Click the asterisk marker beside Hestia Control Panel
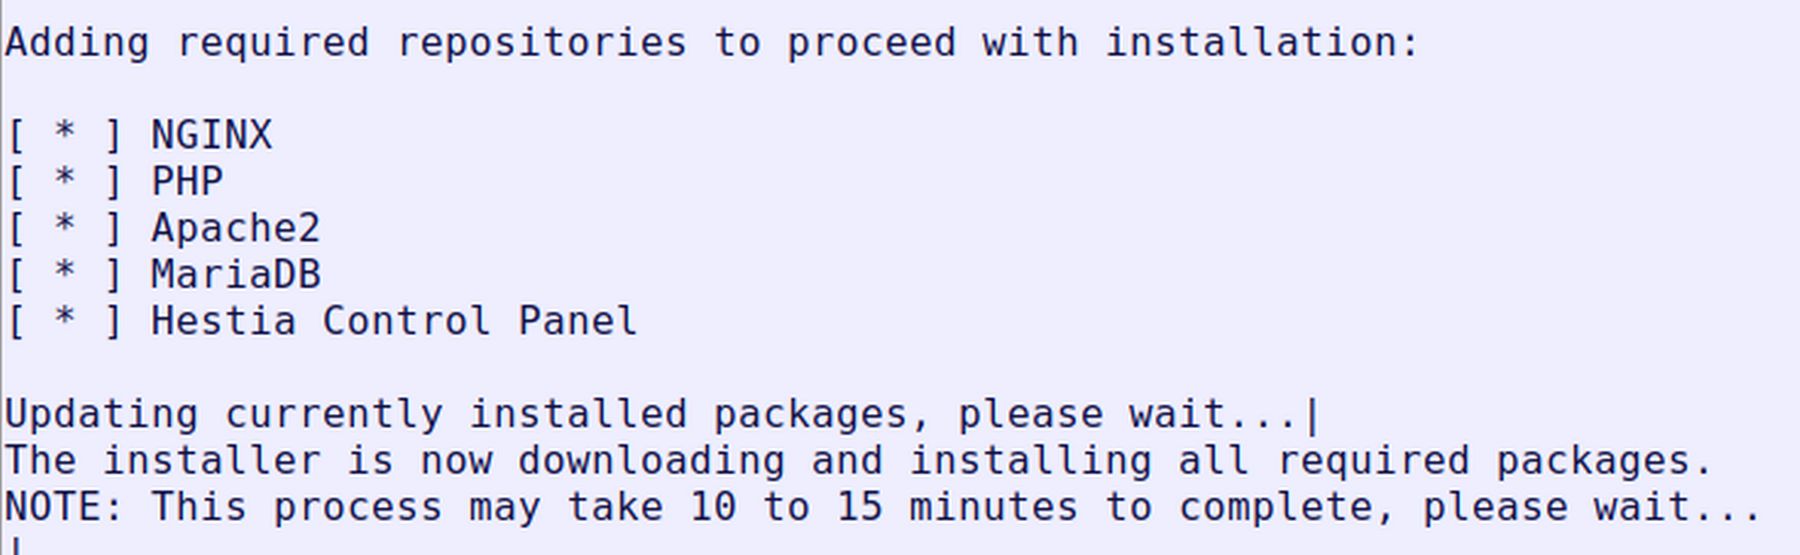 click(x=65, y=319)
